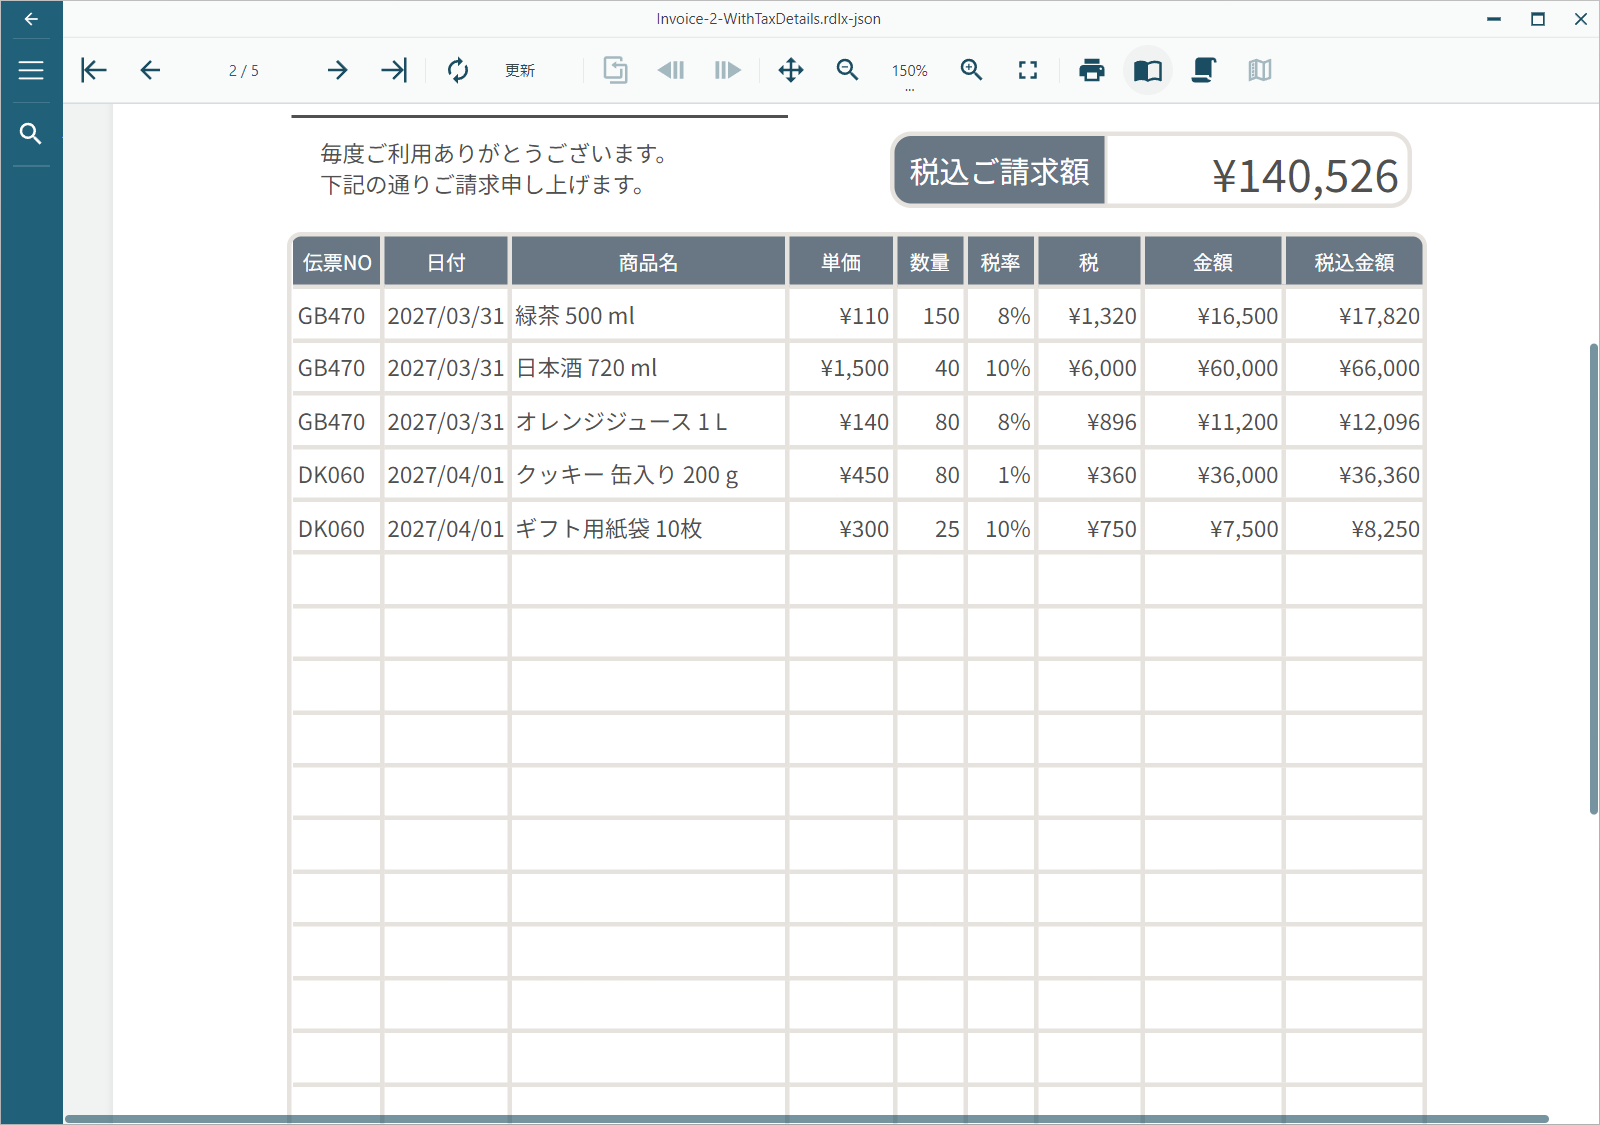
Task: Jump to the first page
Action: (x=93, y=70)
